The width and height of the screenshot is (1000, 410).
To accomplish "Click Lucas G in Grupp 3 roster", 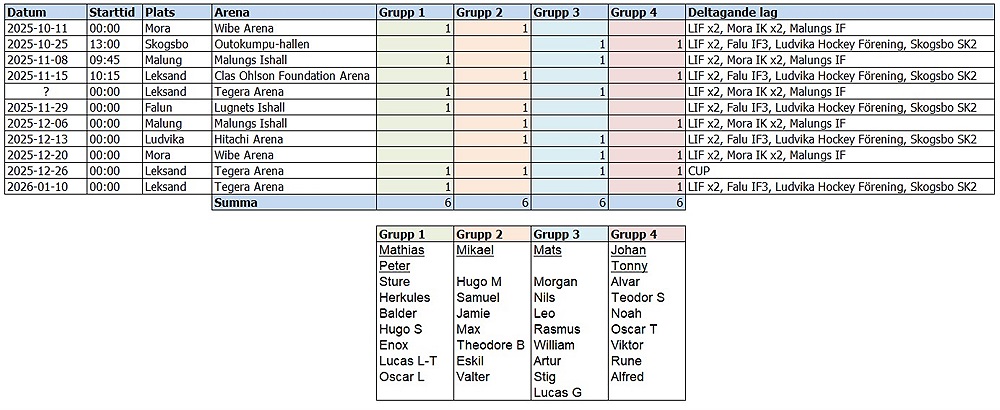I will tap(558, 393).
